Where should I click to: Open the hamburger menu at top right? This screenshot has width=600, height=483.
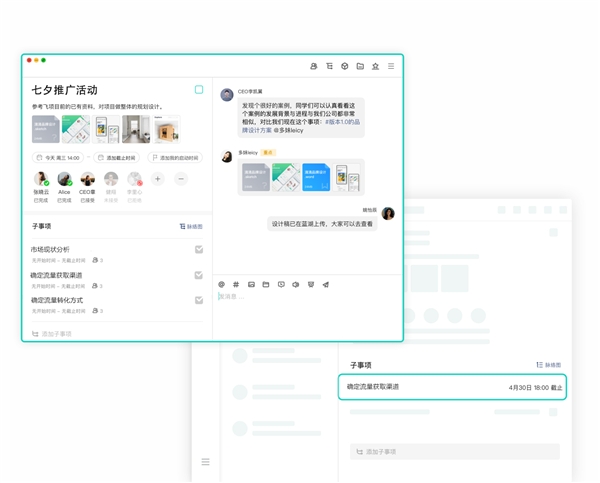tap(391, 66)
